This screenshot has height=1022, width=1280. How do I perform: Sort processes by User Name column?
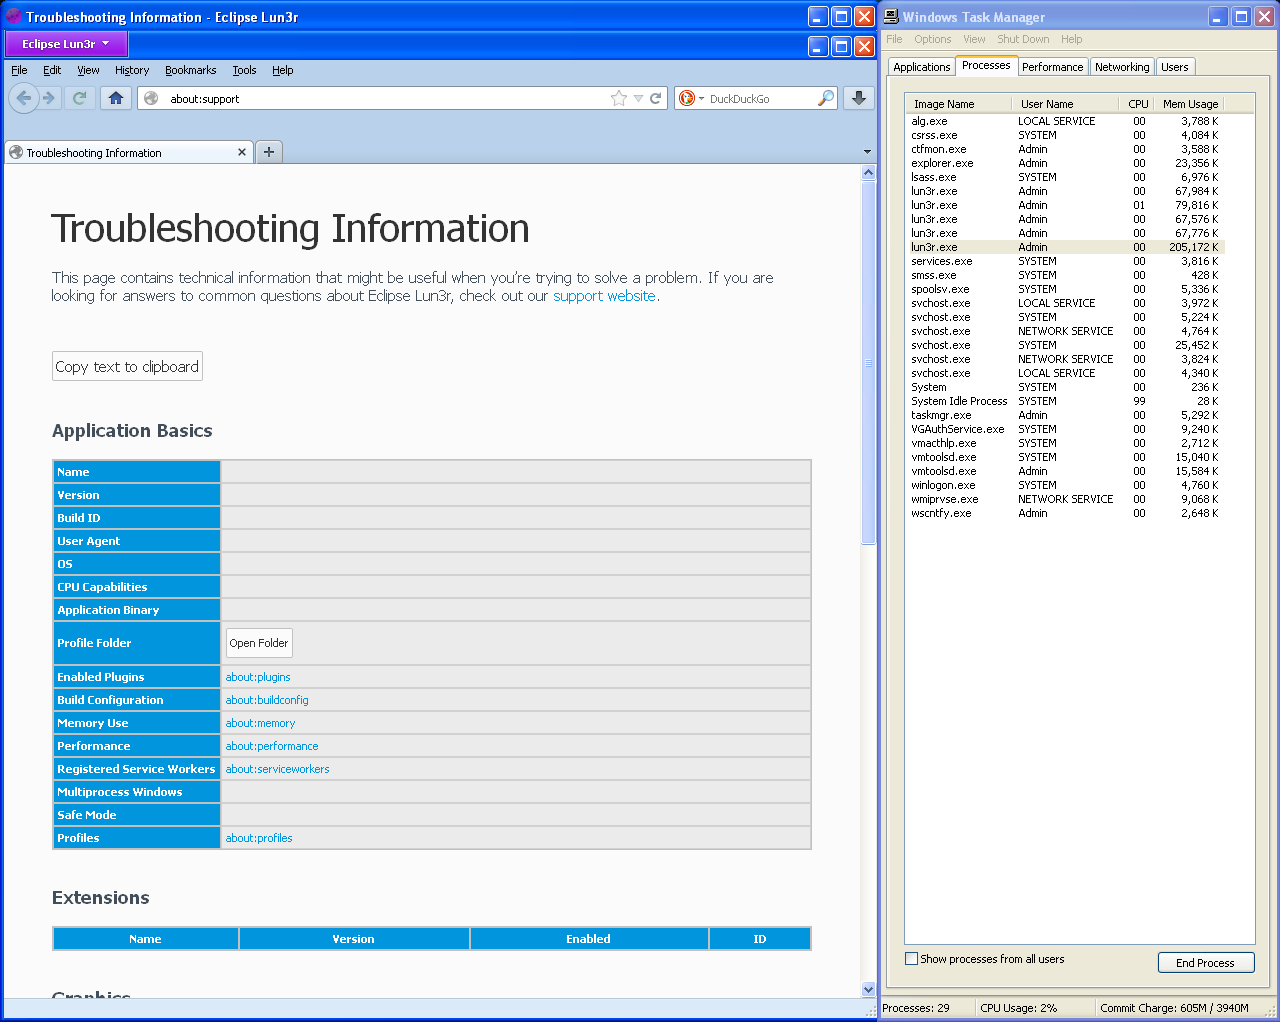pyautogui.click(x=1064, y=104)
